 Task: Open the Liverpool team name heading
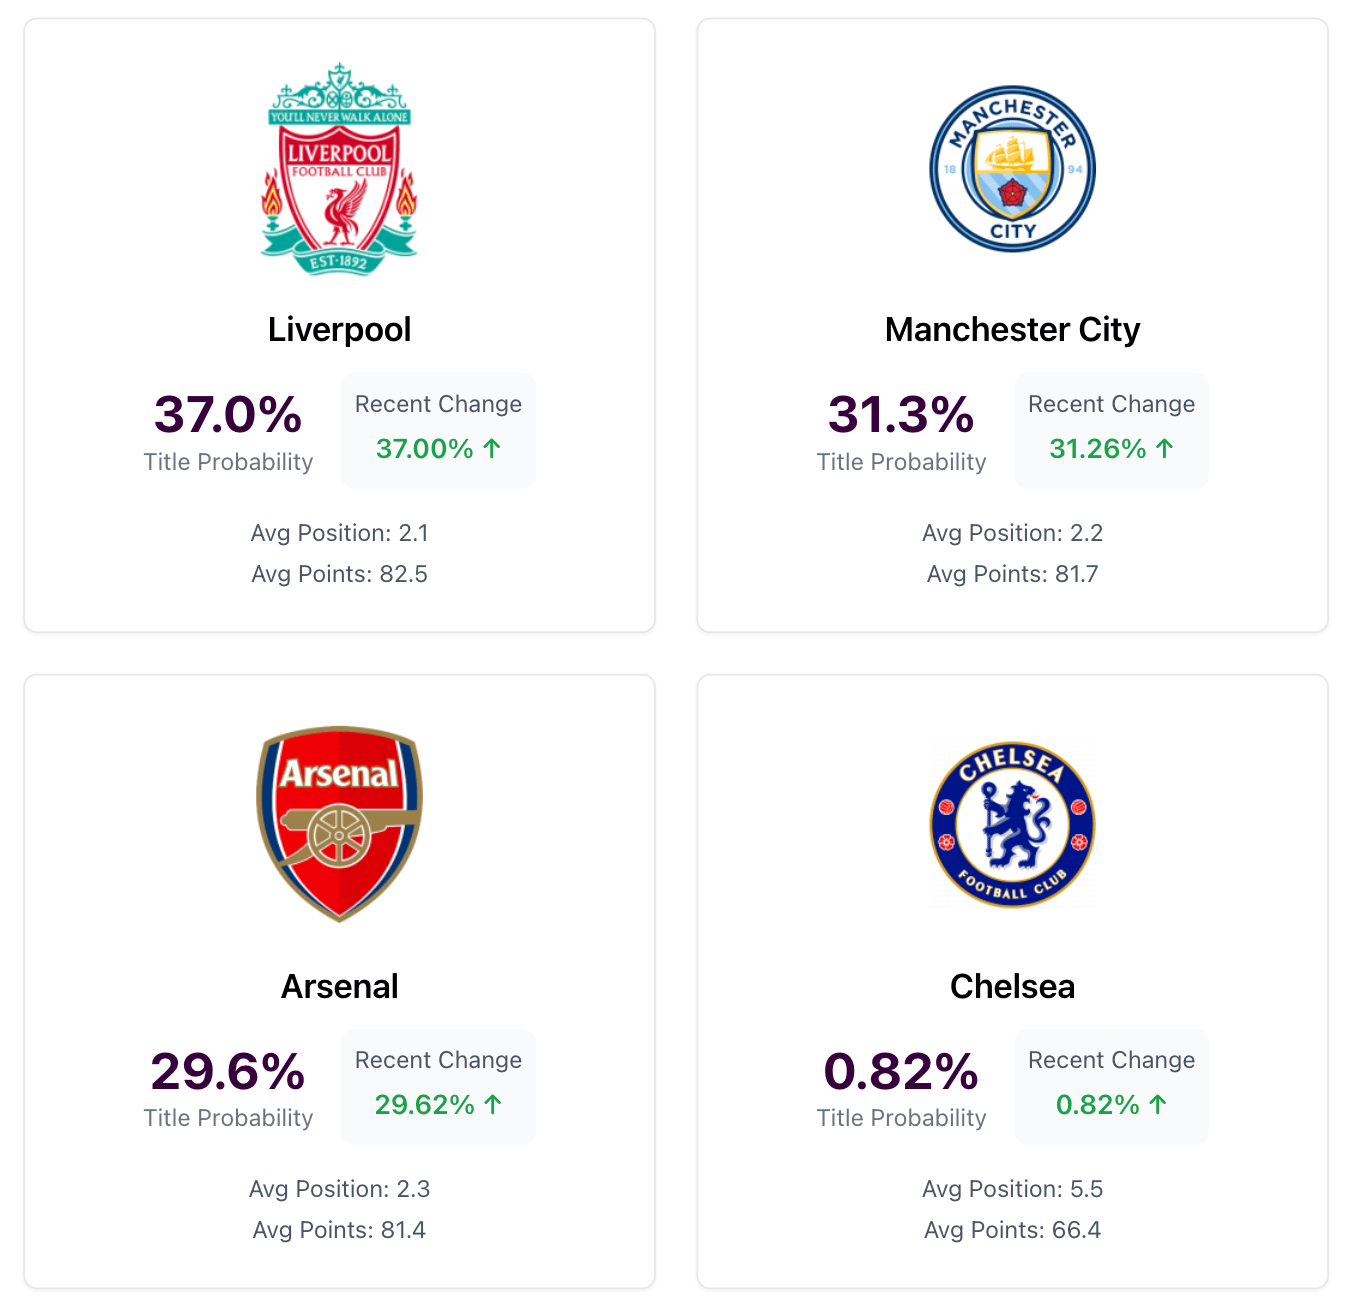click(x=339, y=329)
